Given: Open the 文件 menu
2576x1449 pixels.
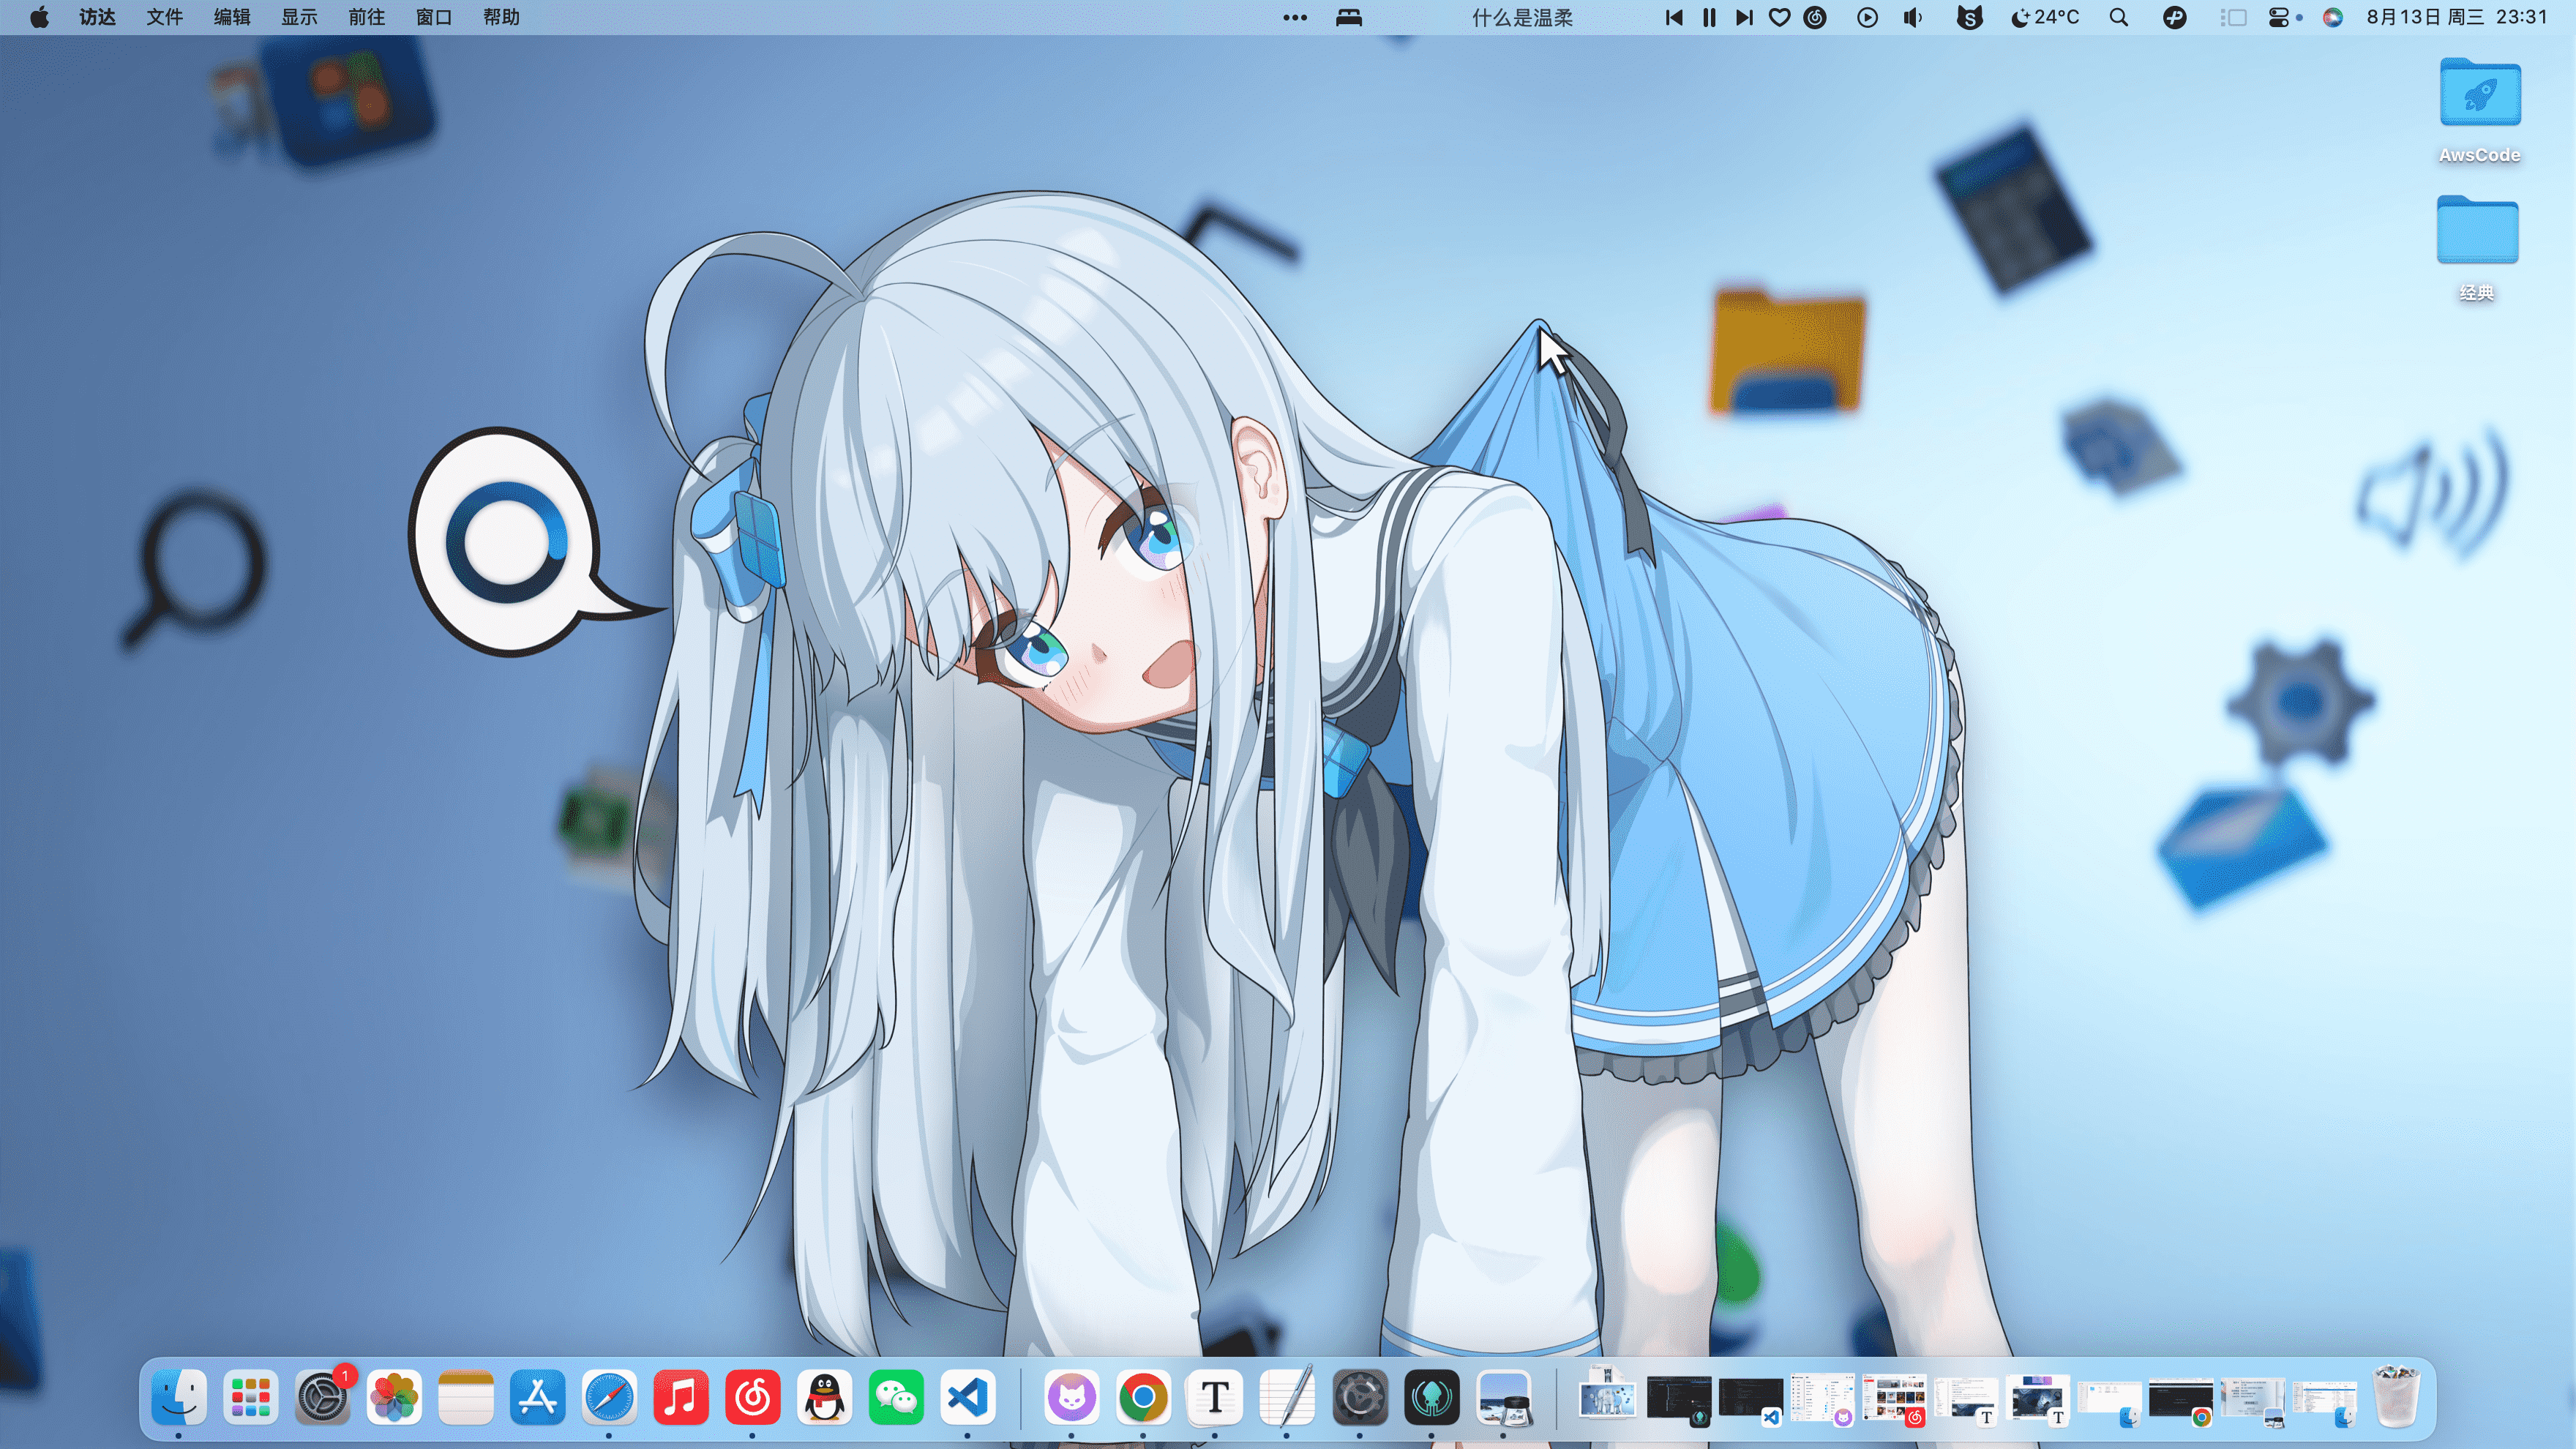Looking at the screenshot, I should pos(164,17).
